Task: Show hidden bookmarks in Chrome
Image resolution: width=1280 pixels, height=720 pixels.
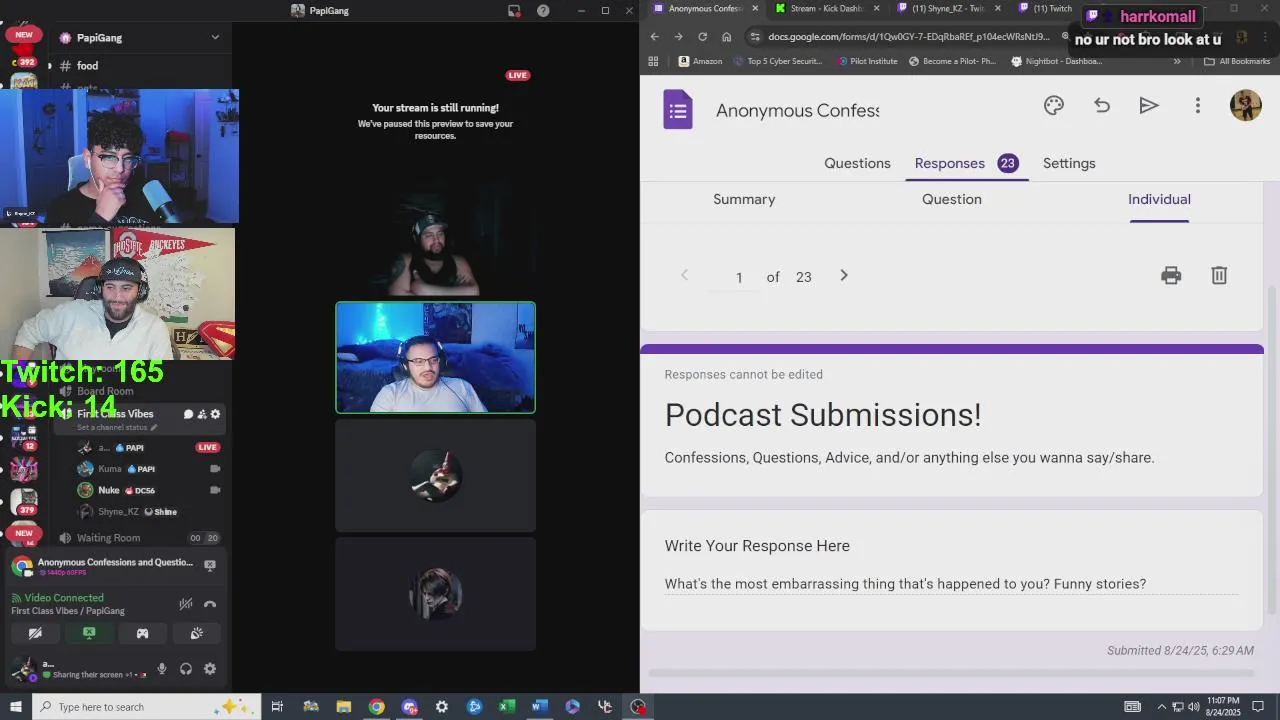Action: (1177, 61)
